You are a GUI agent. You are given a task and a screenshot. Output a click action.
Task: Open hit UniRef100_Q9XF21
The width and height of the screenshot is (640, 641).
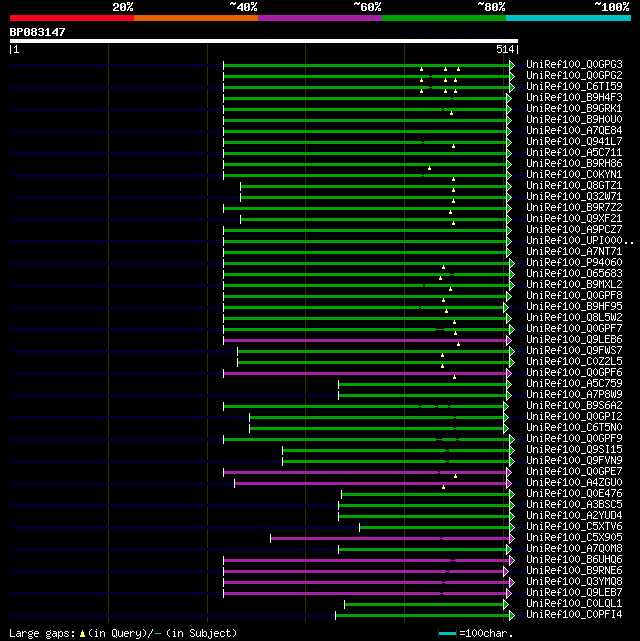574,219
